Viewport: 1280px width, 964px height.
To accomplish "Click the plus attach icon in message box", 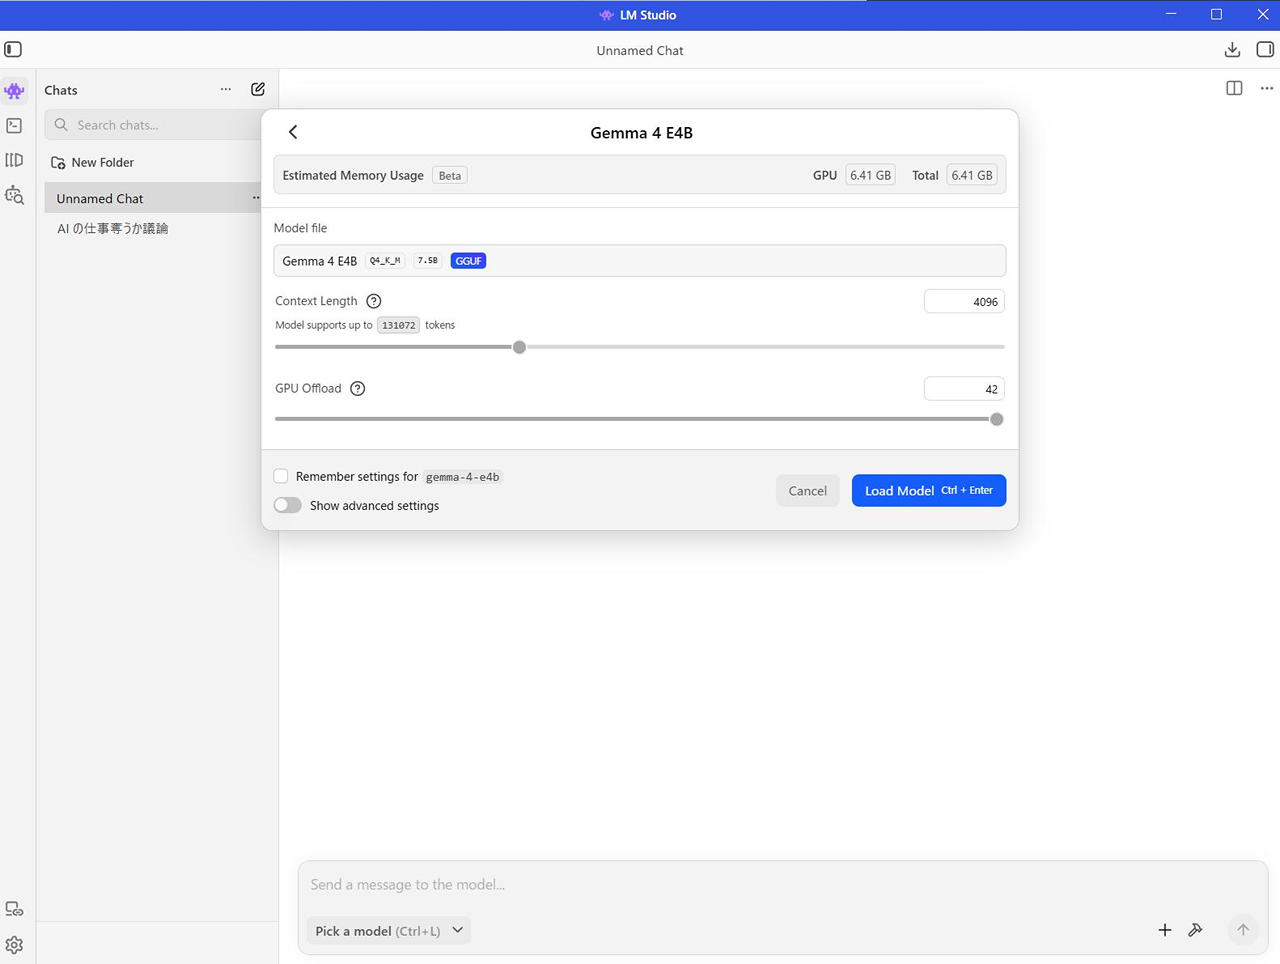I will click(x=1165, y=930).
